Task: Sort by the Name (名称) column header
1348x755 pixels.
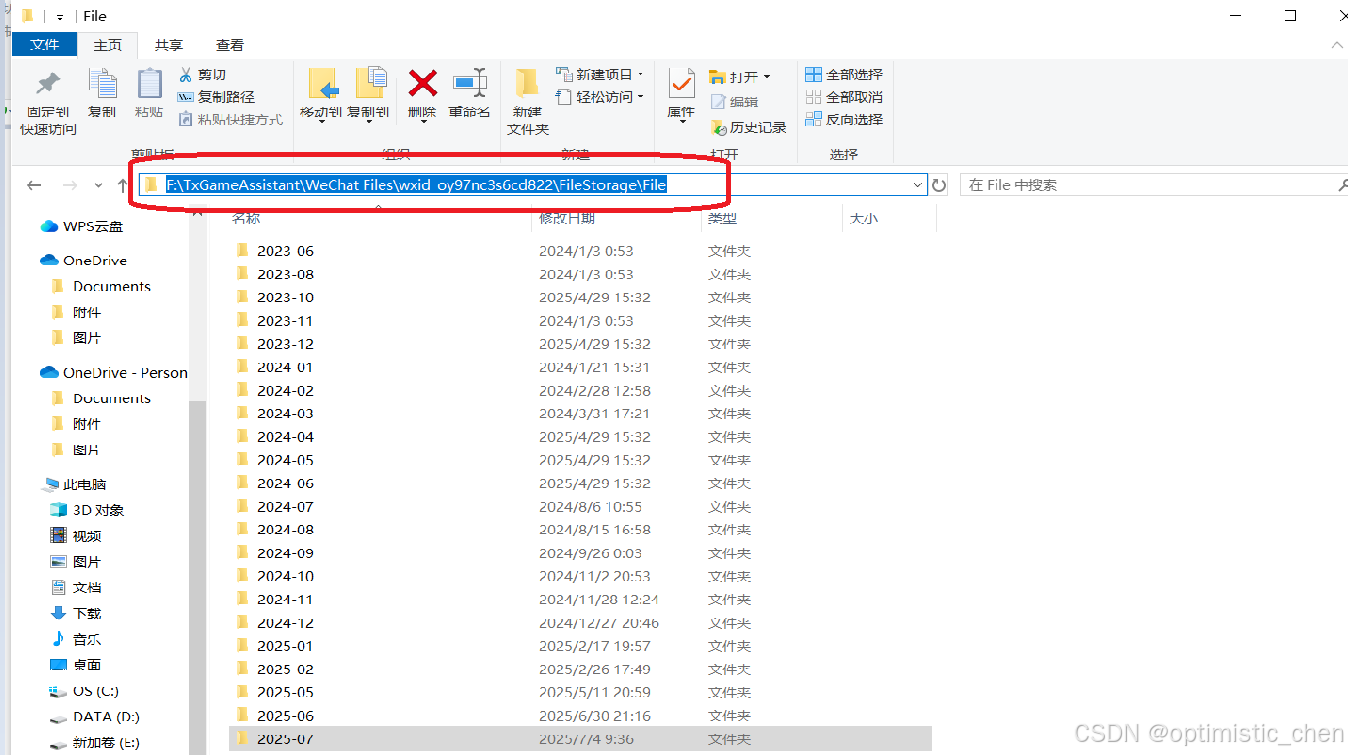Action: coord(246,218)
